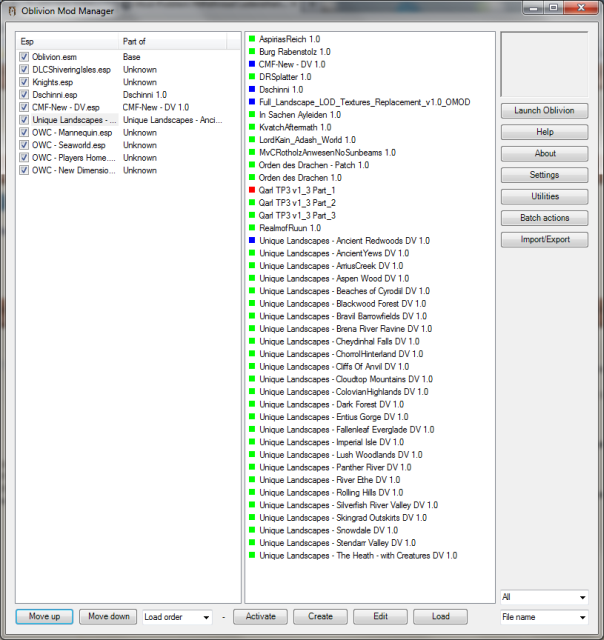Open the Load order sort dropdown
This screenshot has height=640, width=604.
click(x=177, y=617)
